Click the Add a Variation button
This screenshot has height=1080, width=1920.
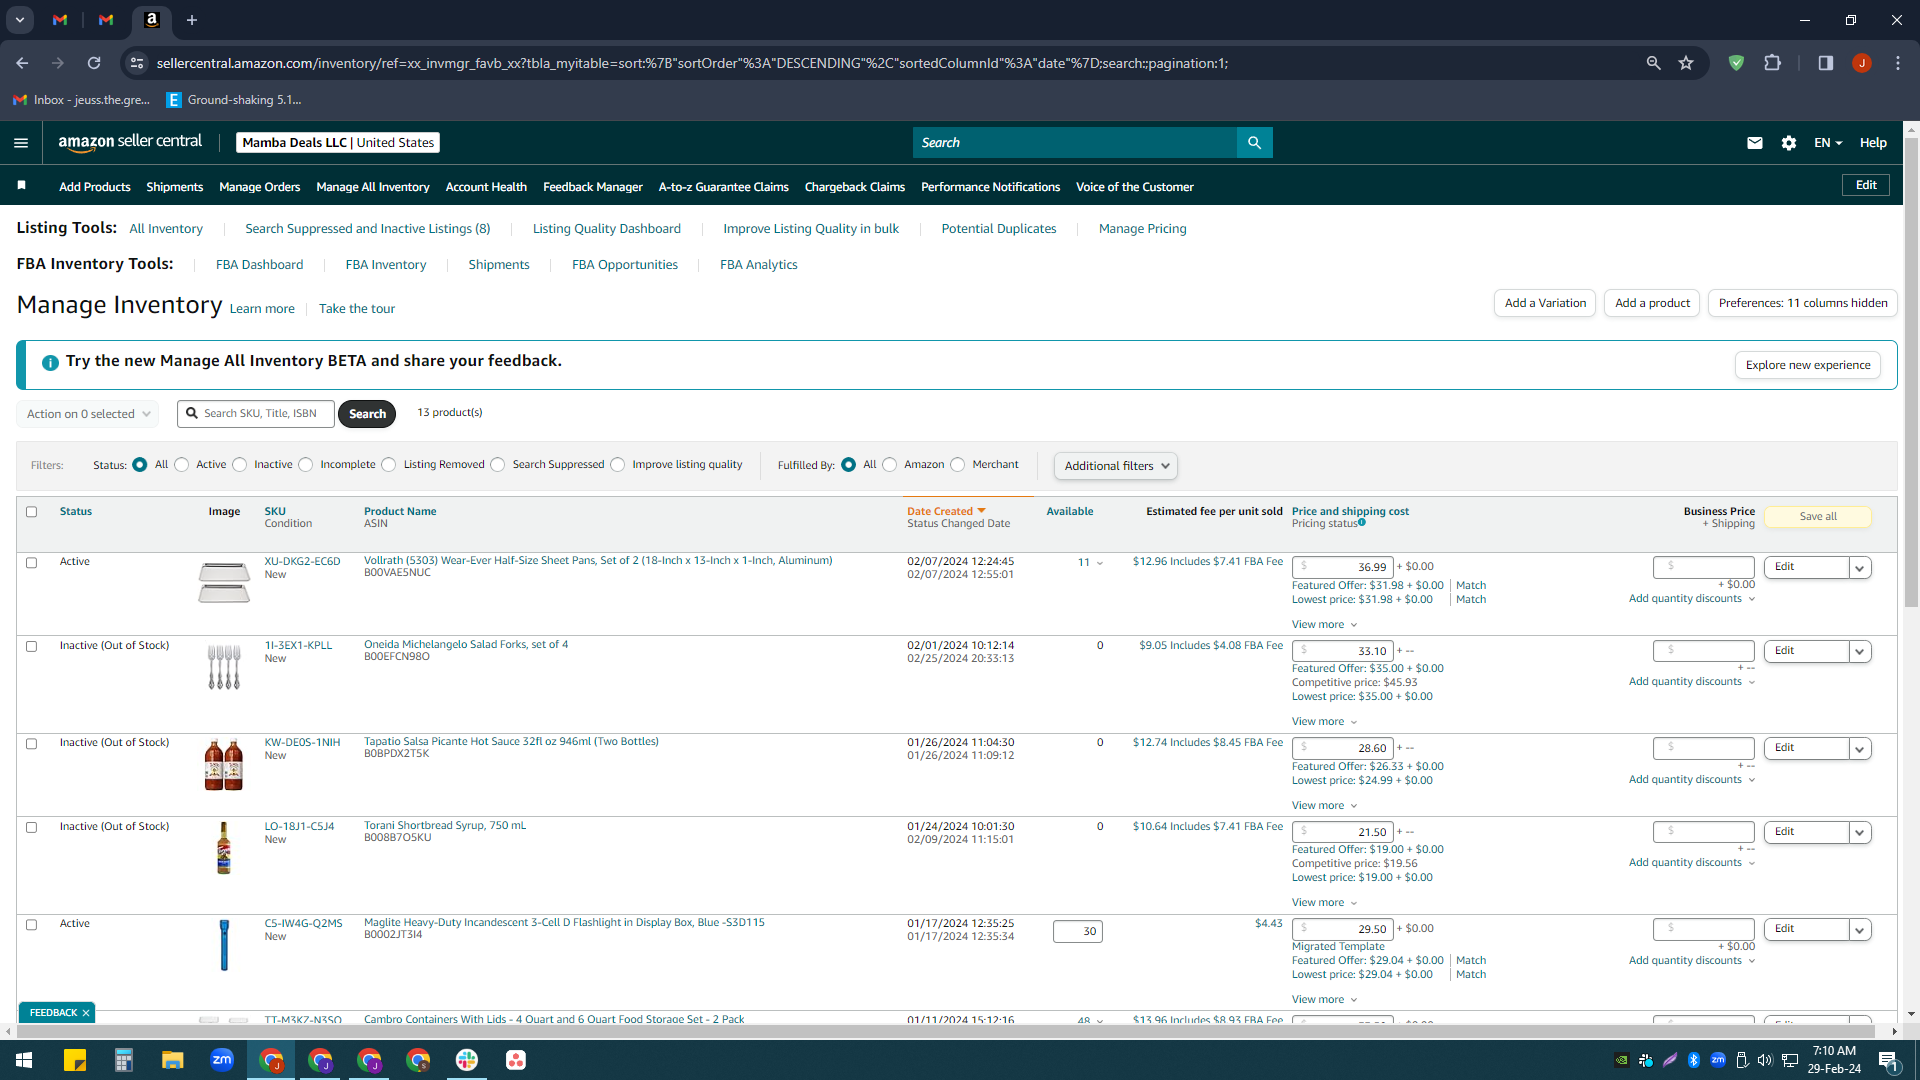1545,303
